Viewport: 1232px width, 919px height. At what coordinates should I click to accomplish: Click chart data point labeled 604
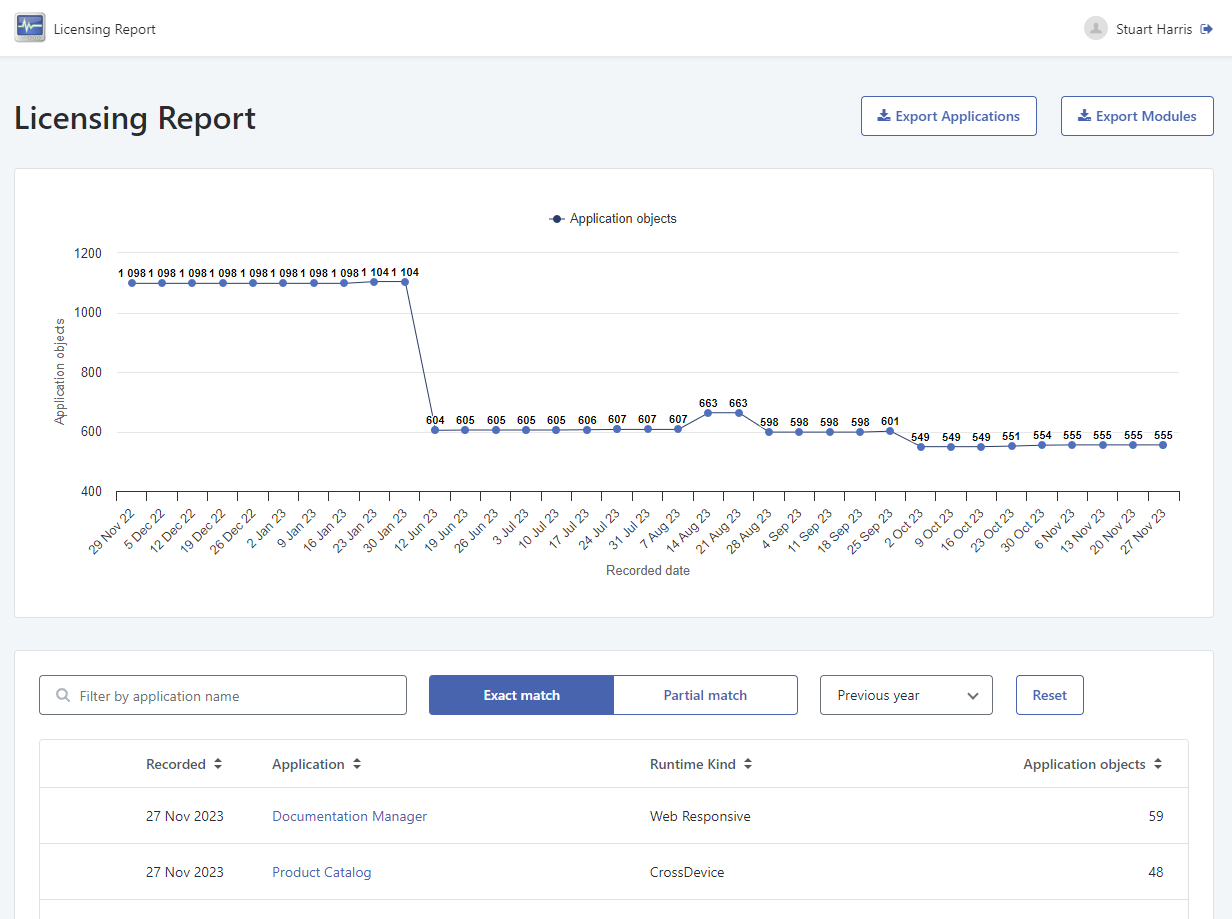pos(435,430)
